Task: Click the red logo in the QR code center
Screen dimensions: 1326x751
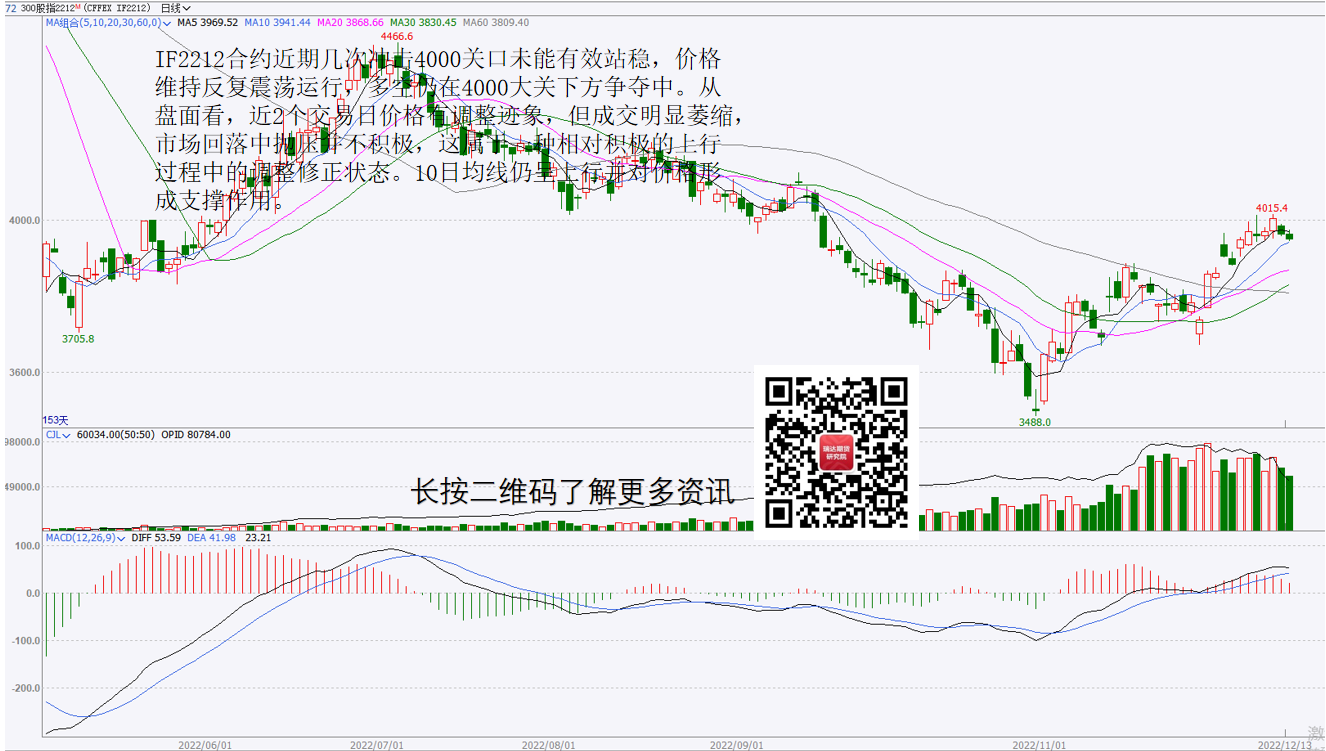Action: click(836, 454)
